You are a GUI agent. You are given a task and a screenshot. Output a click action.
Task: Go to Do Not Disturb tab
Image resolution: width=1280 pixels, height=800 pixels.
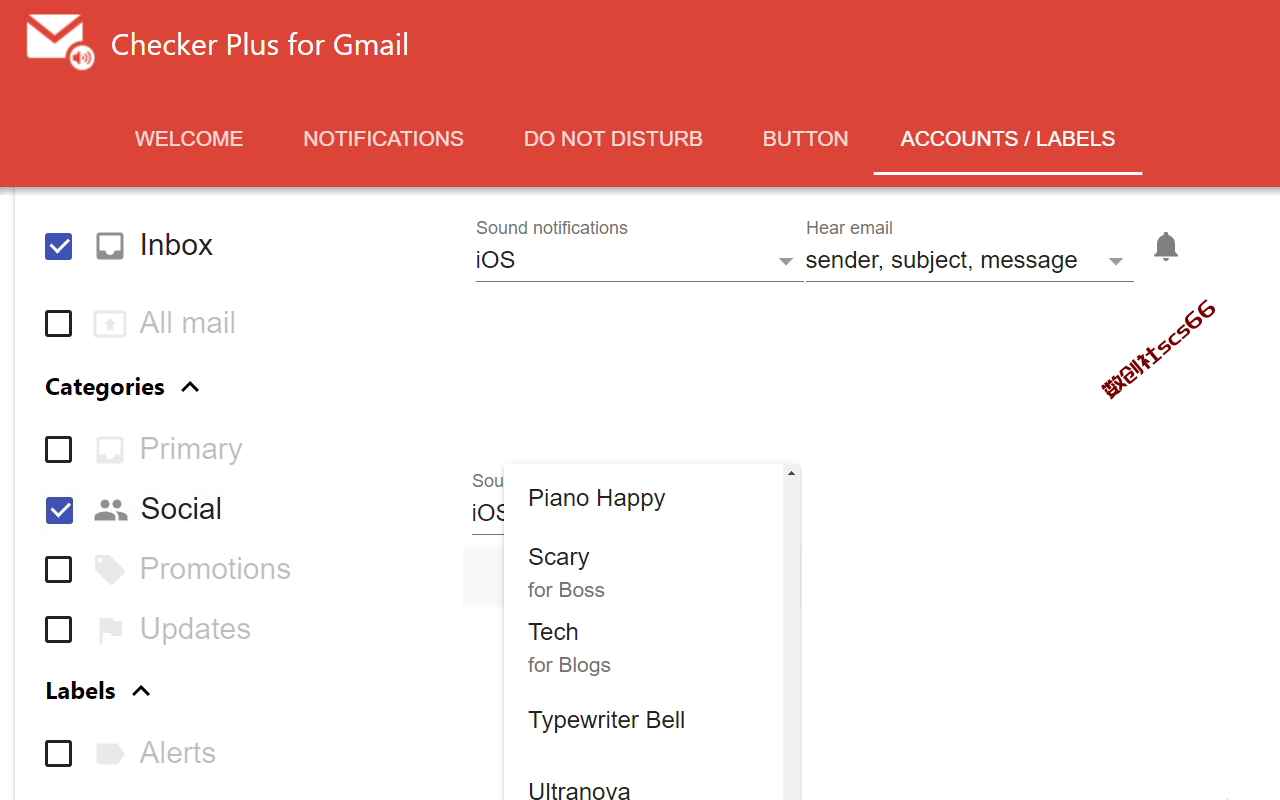point(613,139)
